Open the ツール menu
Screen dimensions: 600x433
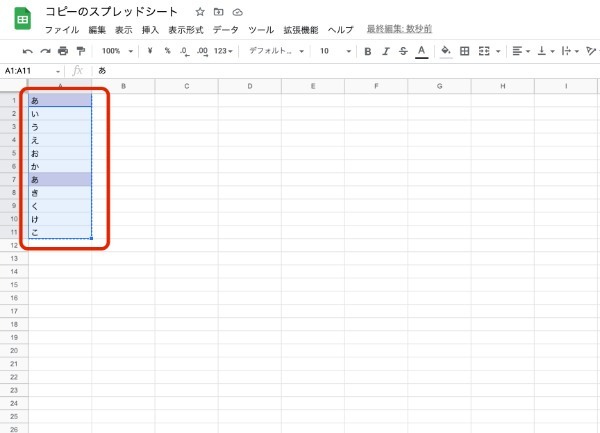(x=261, y=30)
